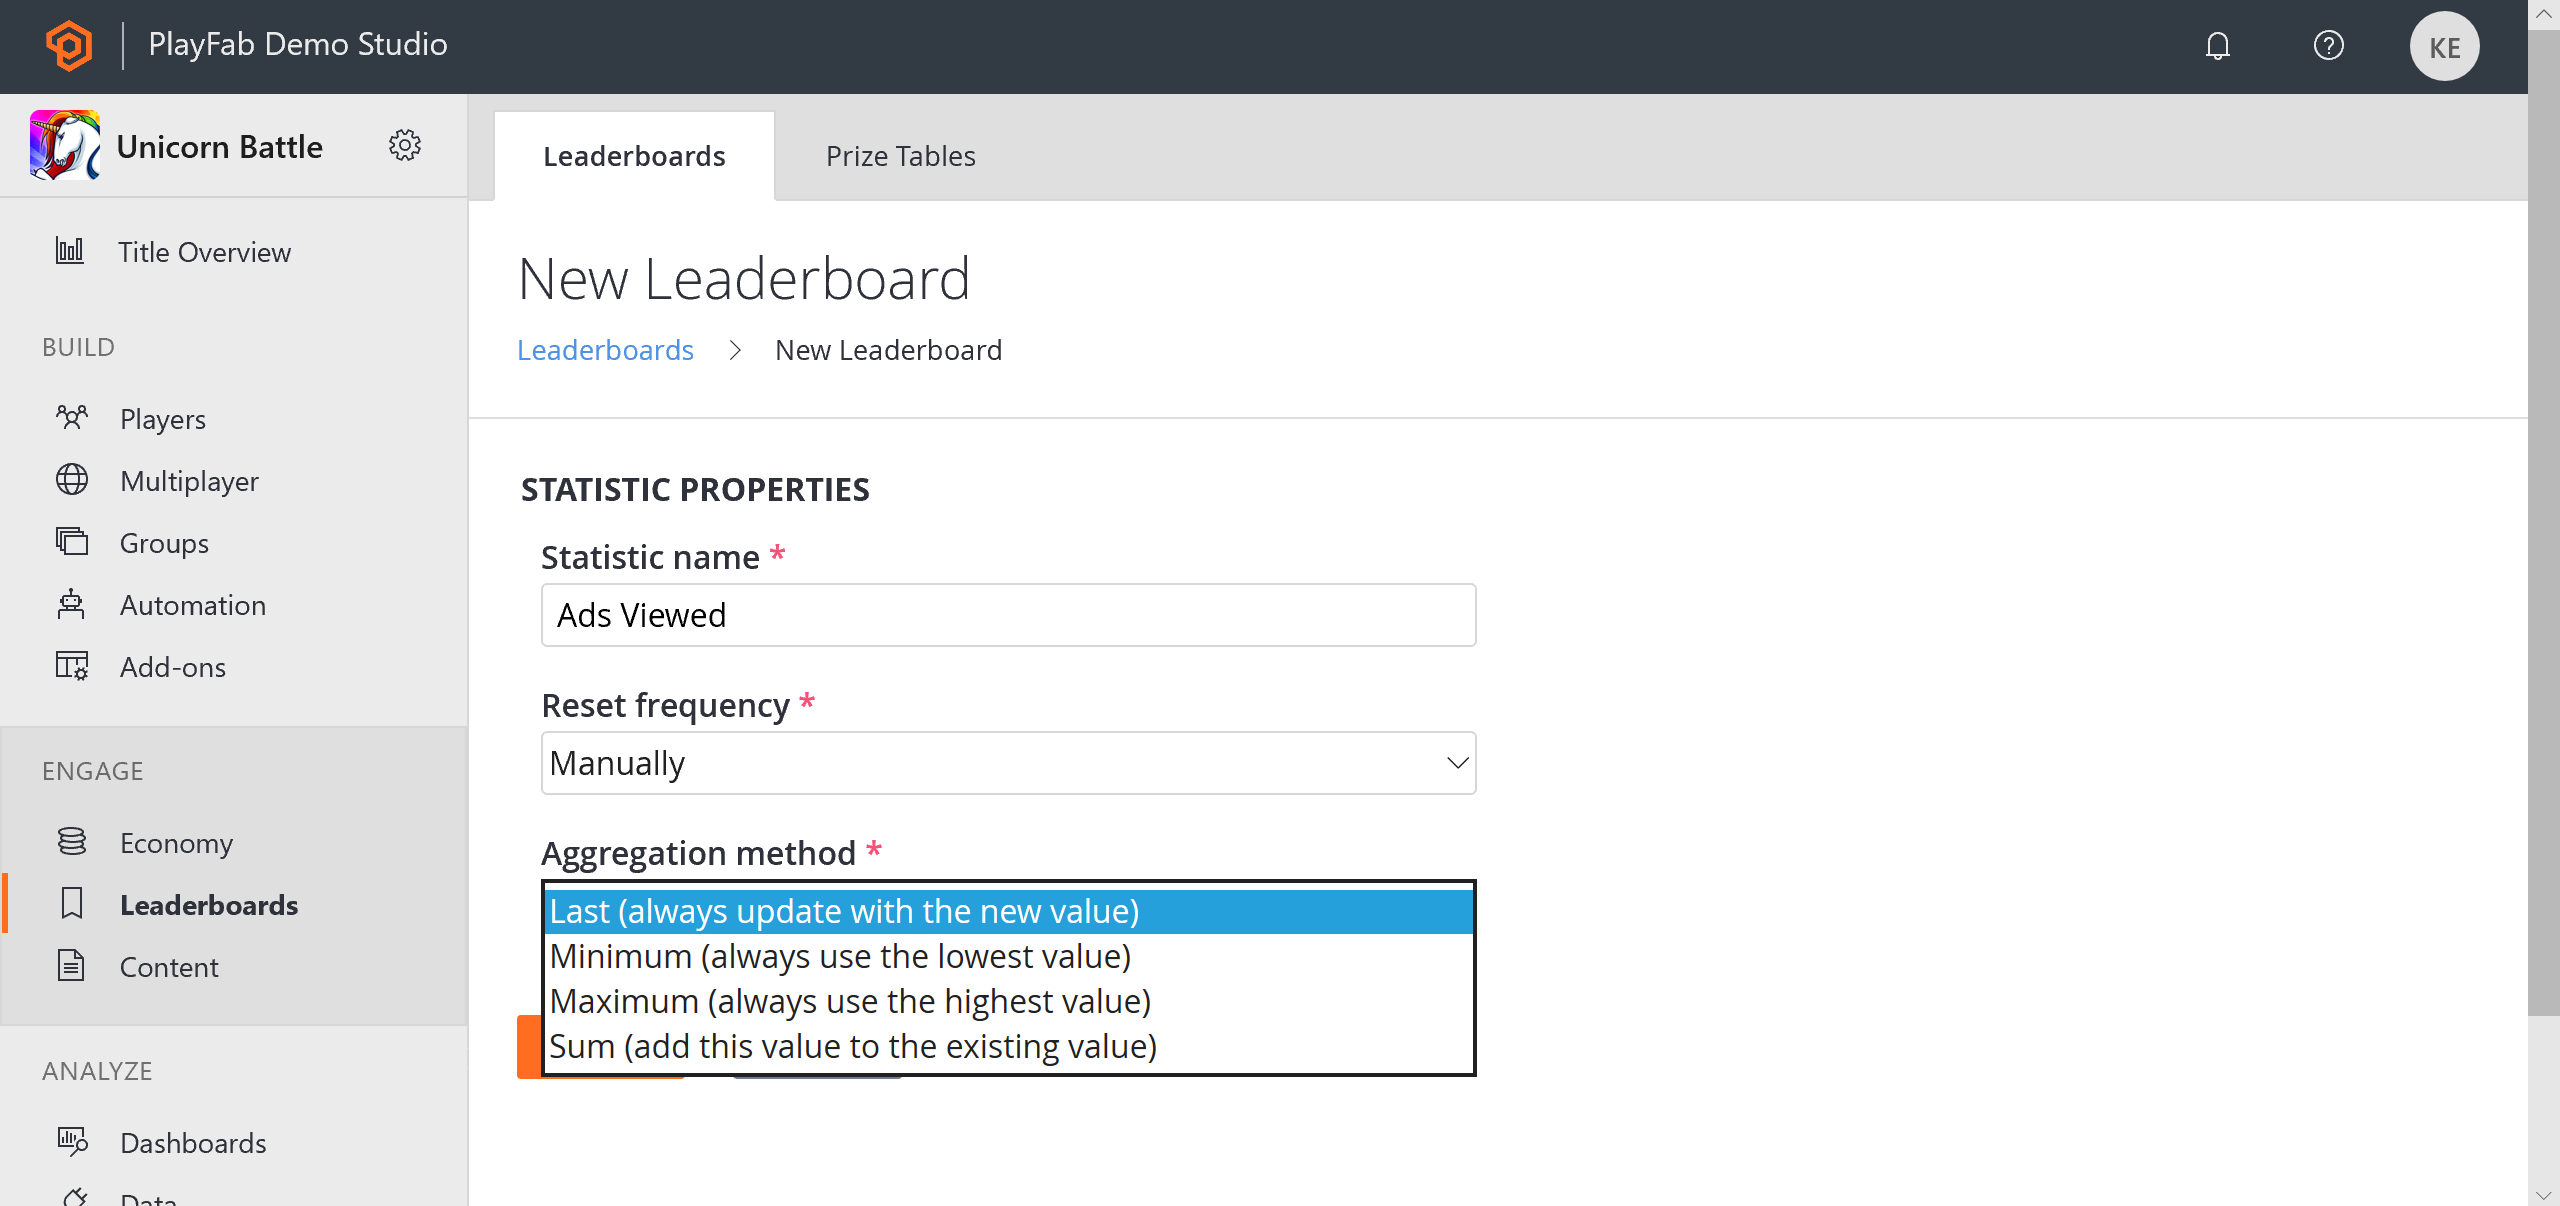Image resolution: width=2560 pixels, height=1206 pixels.
Task: Click the Title Overview icon in sidebar
Action: pyautogui.click(x=70, y=251)
